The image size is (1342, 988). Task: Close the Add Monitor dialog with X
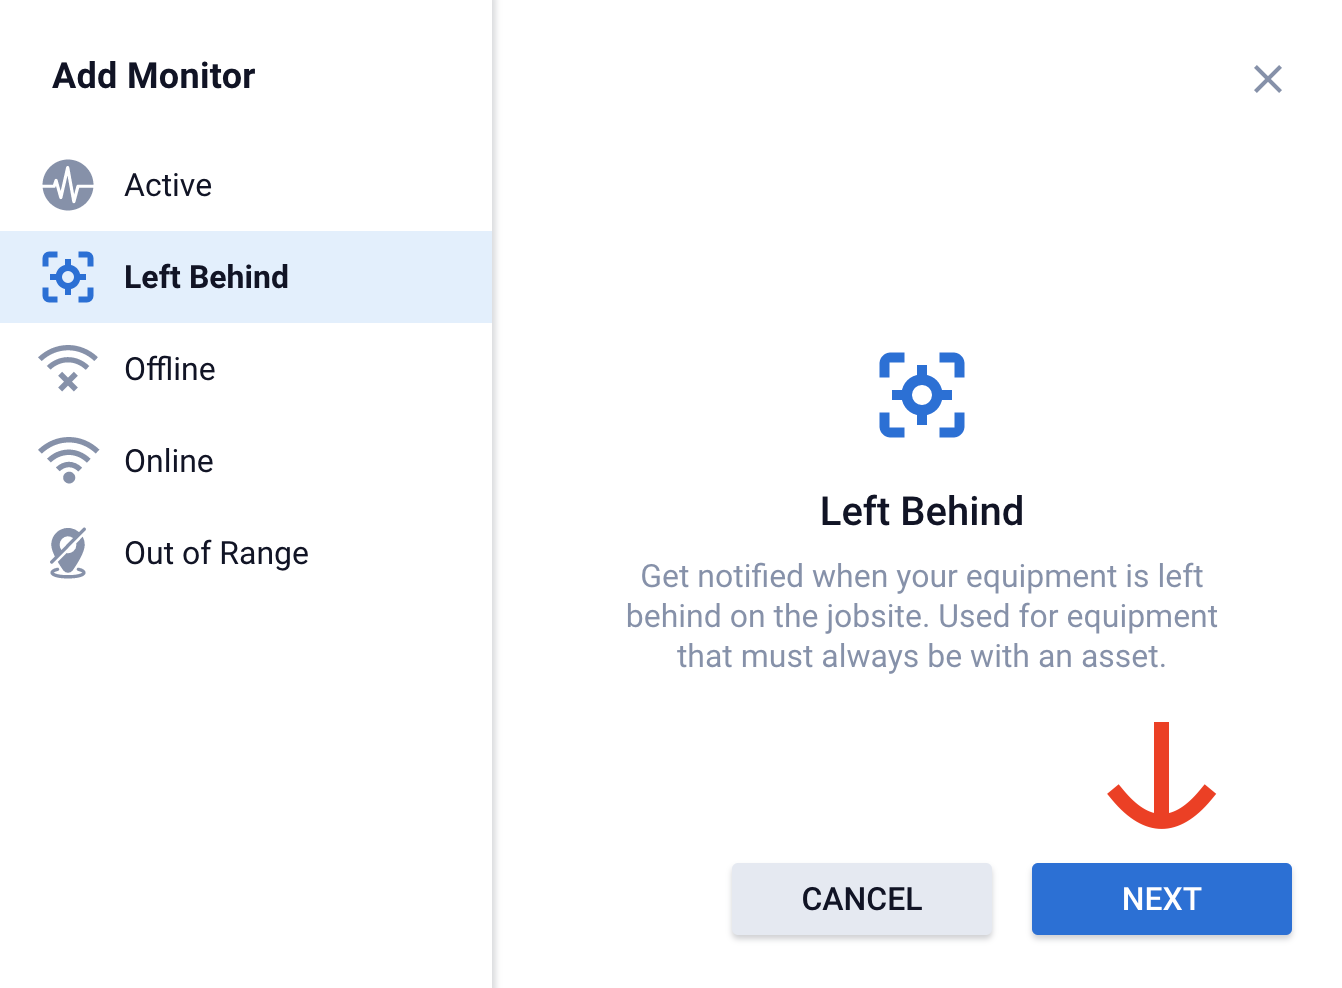pos(1267,79)
